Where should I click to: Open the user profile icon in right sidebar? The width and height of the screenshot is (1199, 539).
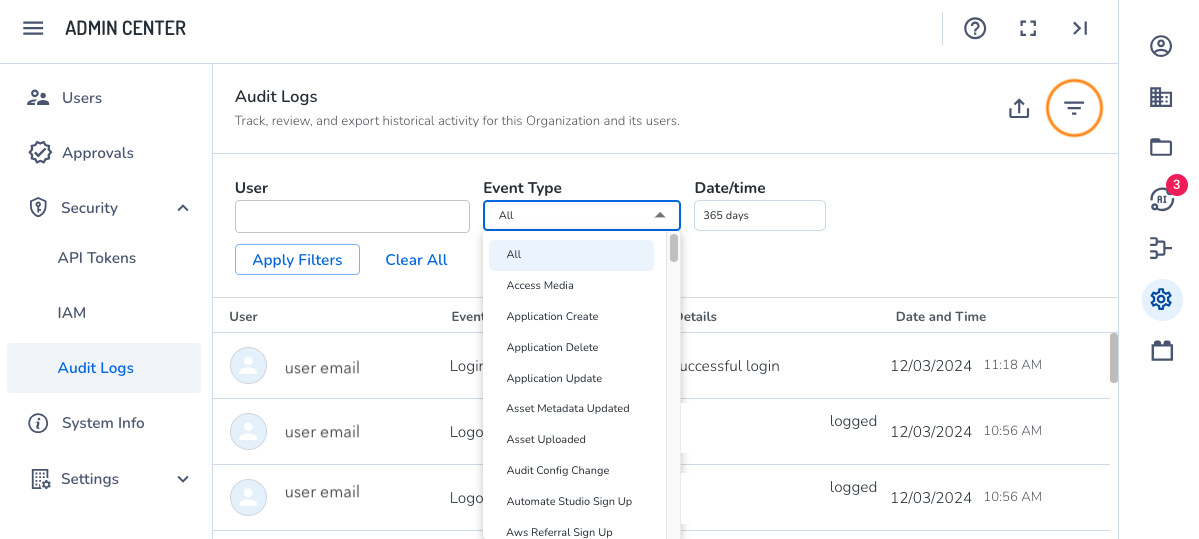point(1160,46)
